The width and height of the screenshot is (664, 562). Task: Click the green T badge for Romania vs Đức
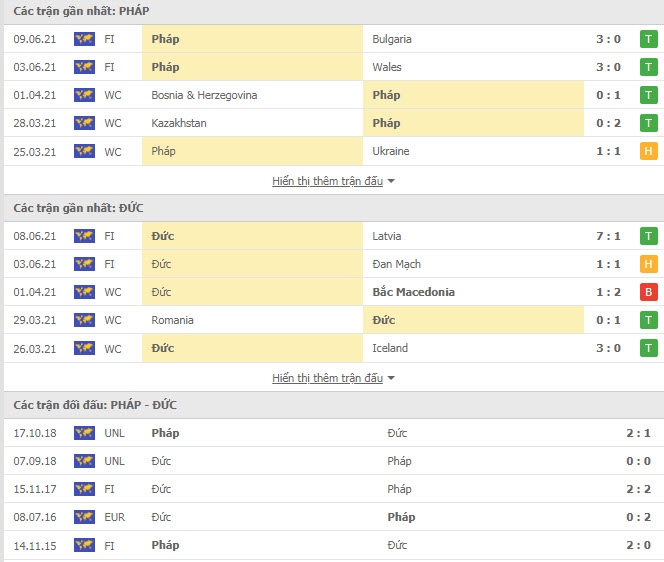pyautogui.click(x=648, y=320)
